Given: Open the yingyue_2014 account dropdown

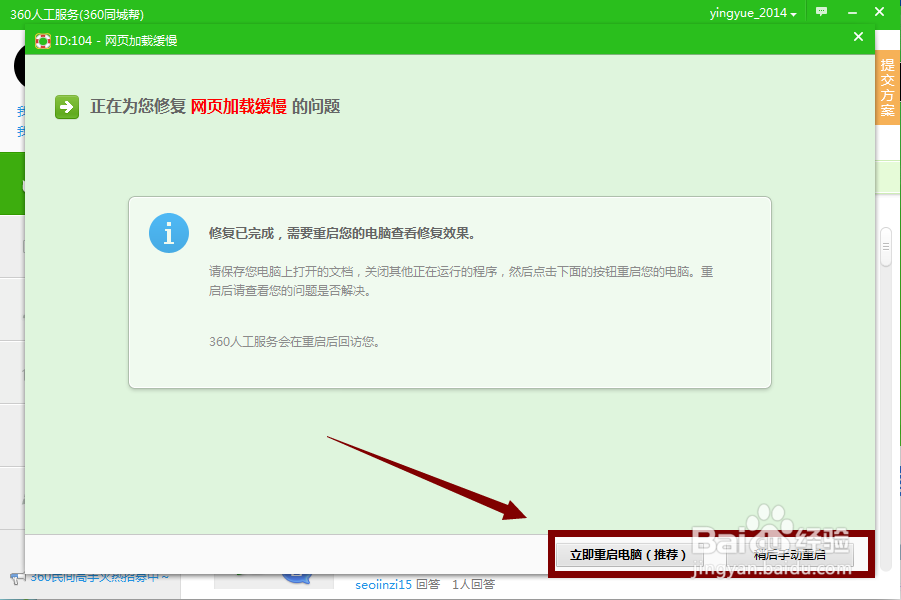Looking at the screenshot, I should click(x=753, y=13).
